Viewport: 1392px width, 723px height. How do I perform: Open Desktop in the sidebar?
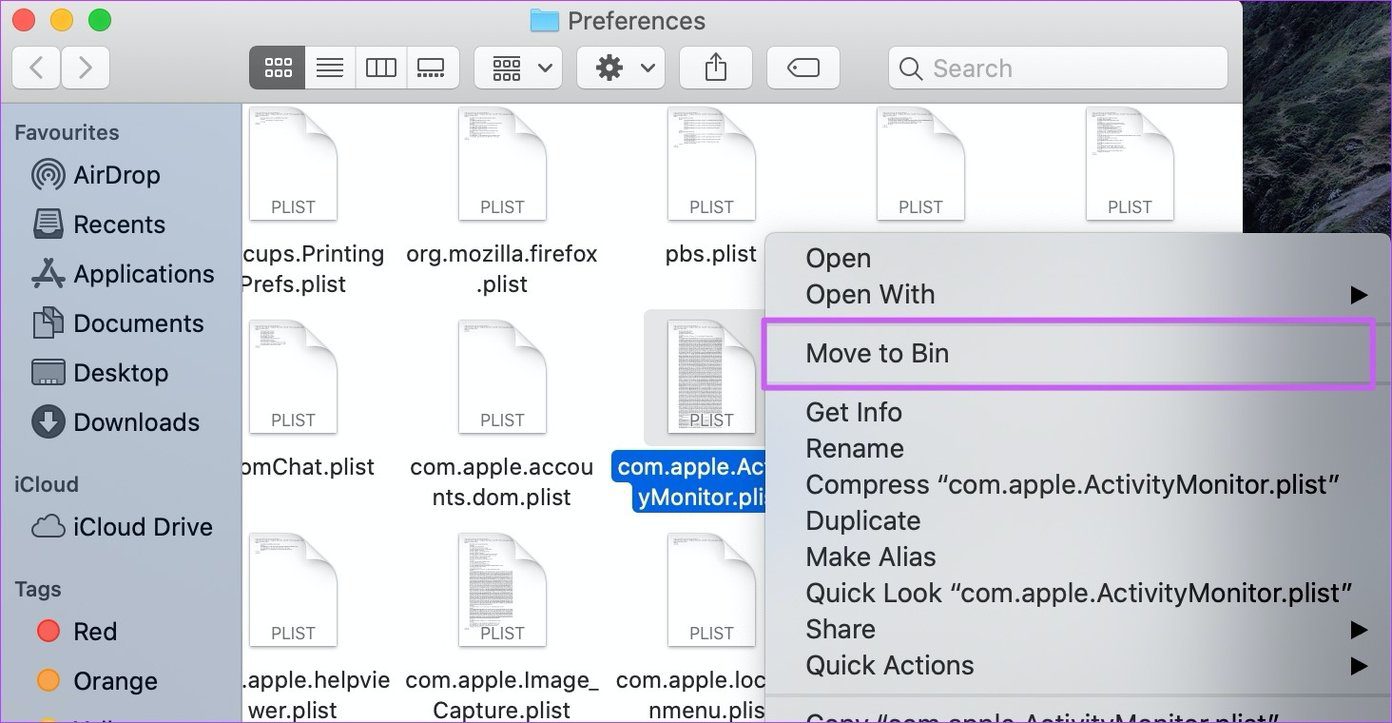tap(100, 373)
